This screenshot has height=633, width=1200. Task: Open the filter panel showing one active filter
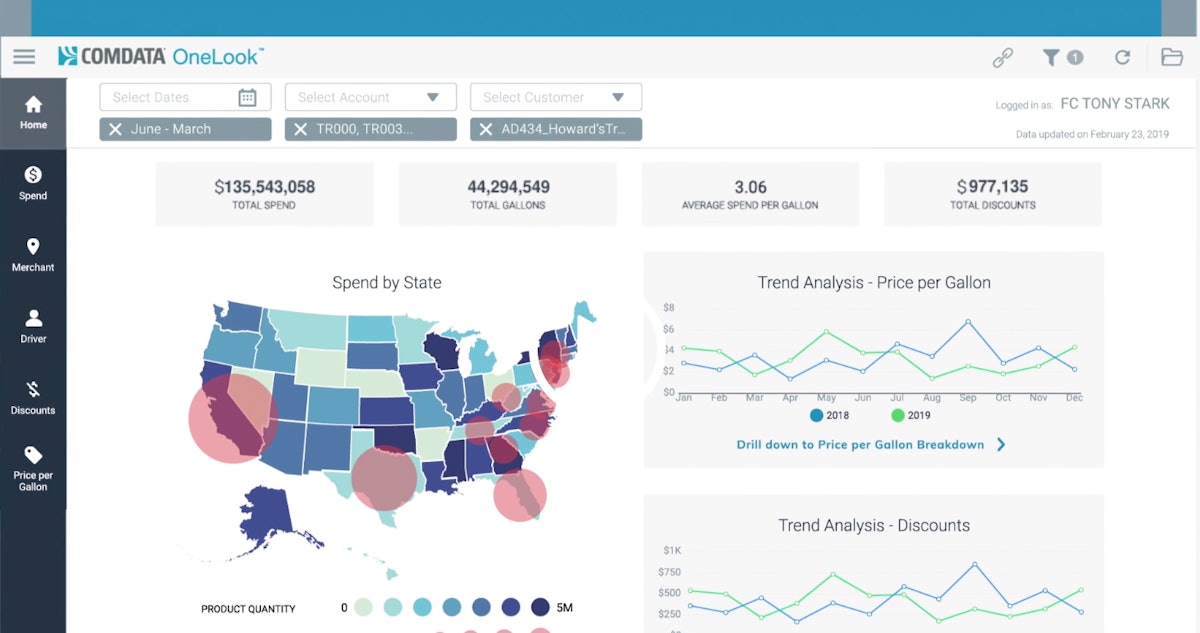coord(1062,57)
